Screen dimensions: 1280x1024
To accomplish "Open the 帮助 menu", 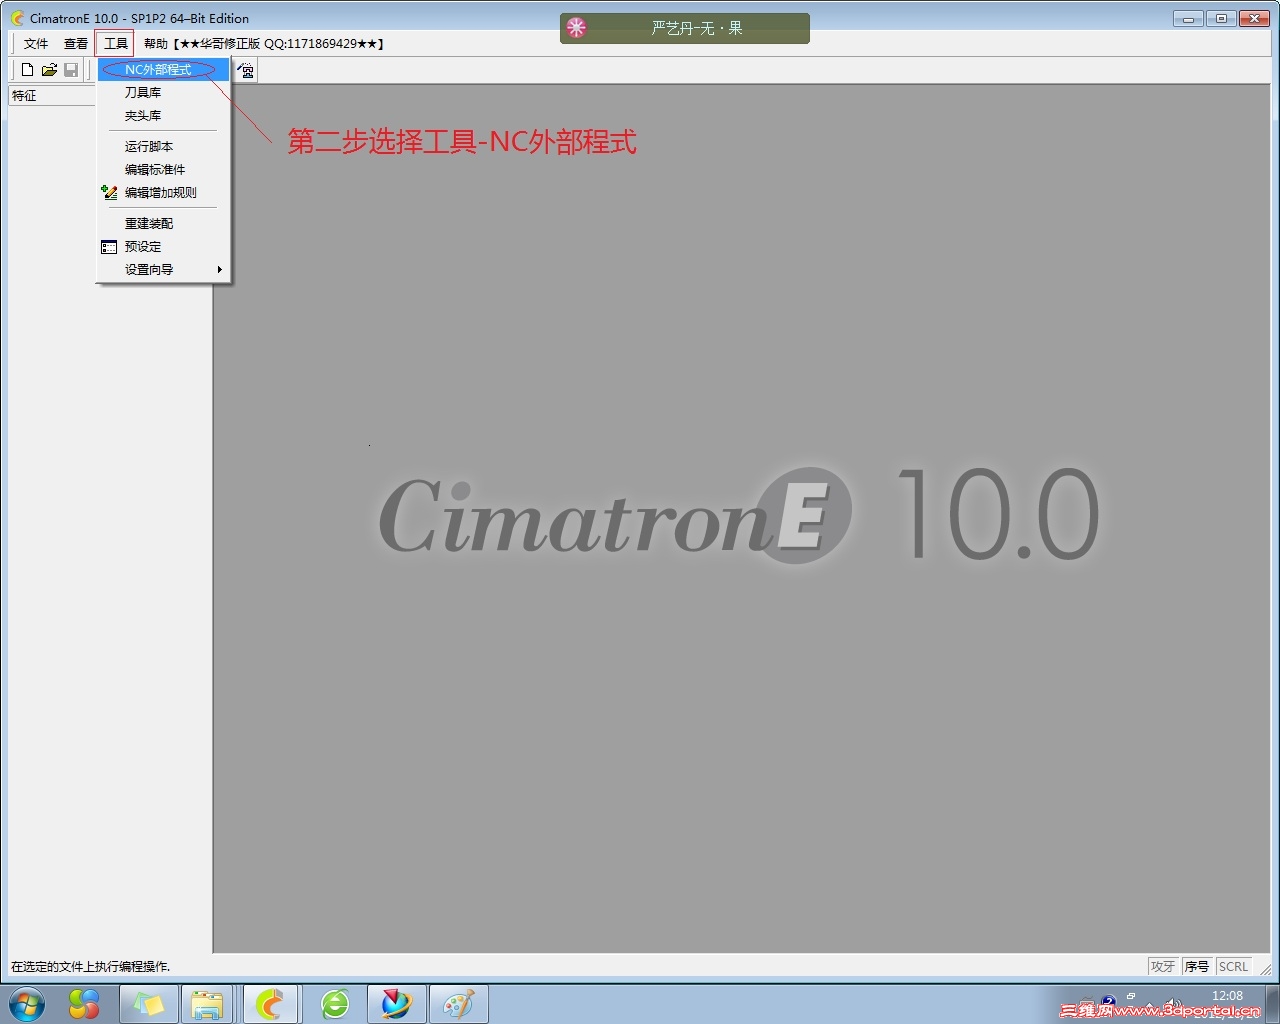I will 156,44.
